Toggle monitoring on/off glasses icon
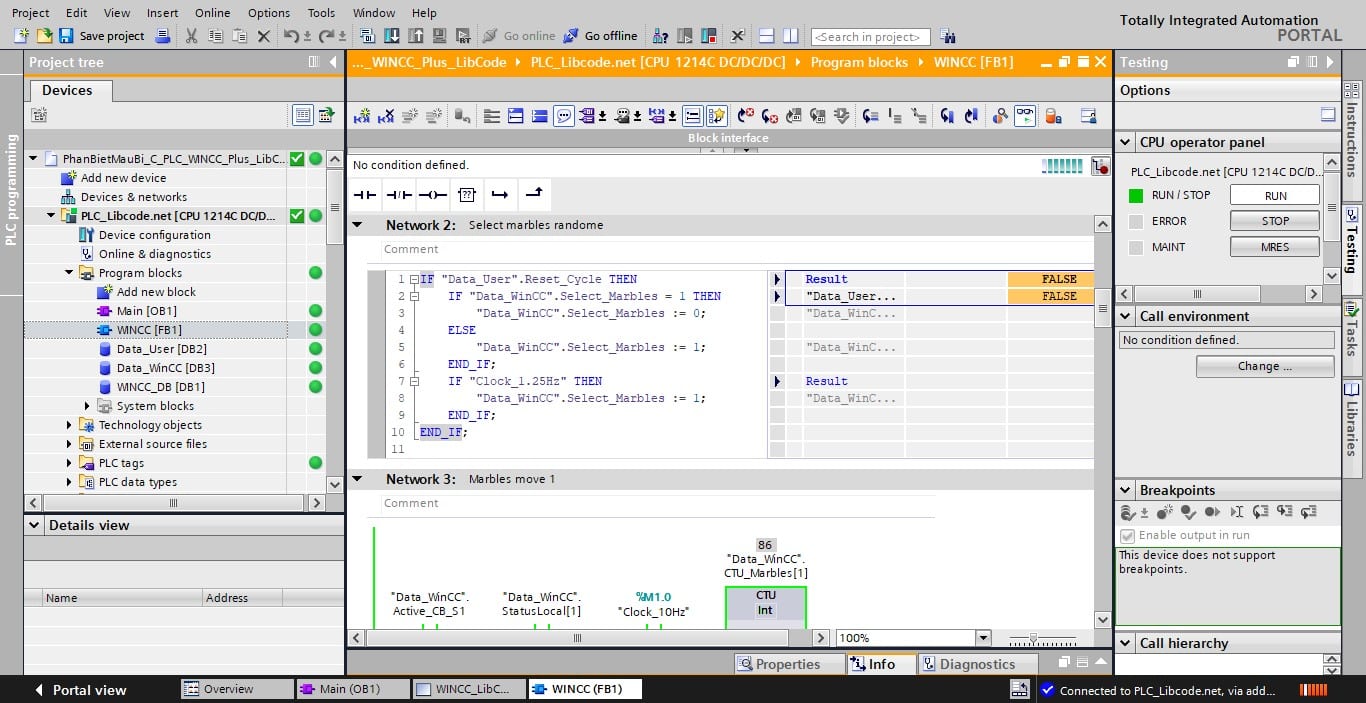 [x=1026, y=116]
